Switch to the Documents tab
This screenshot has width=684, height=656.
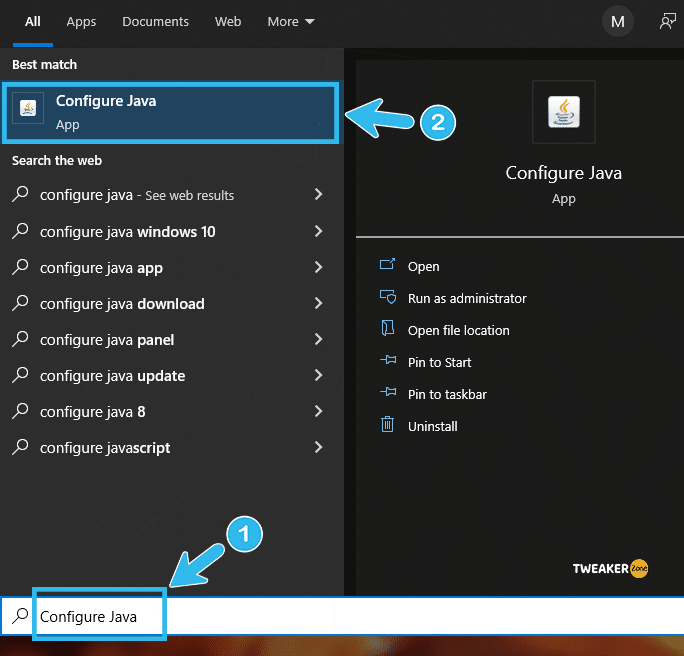tap(155, 22)
